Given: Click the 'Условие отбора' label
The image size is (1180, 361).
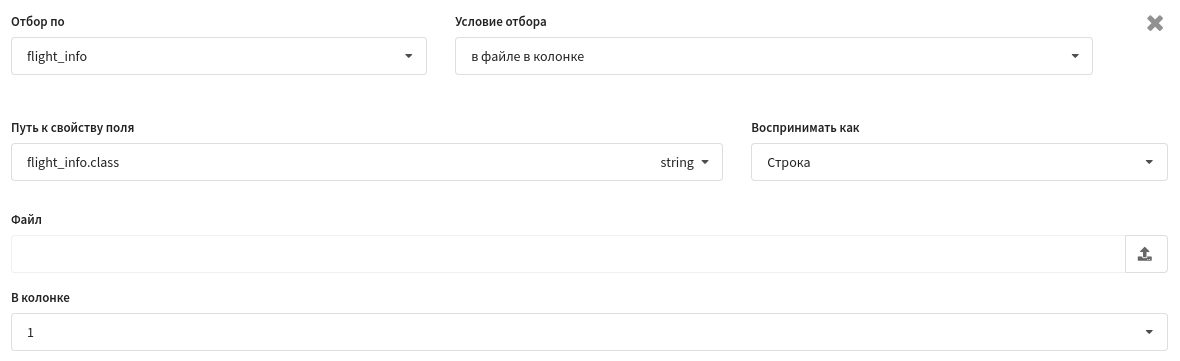Looking at the screenshot, I should (501, 22).
